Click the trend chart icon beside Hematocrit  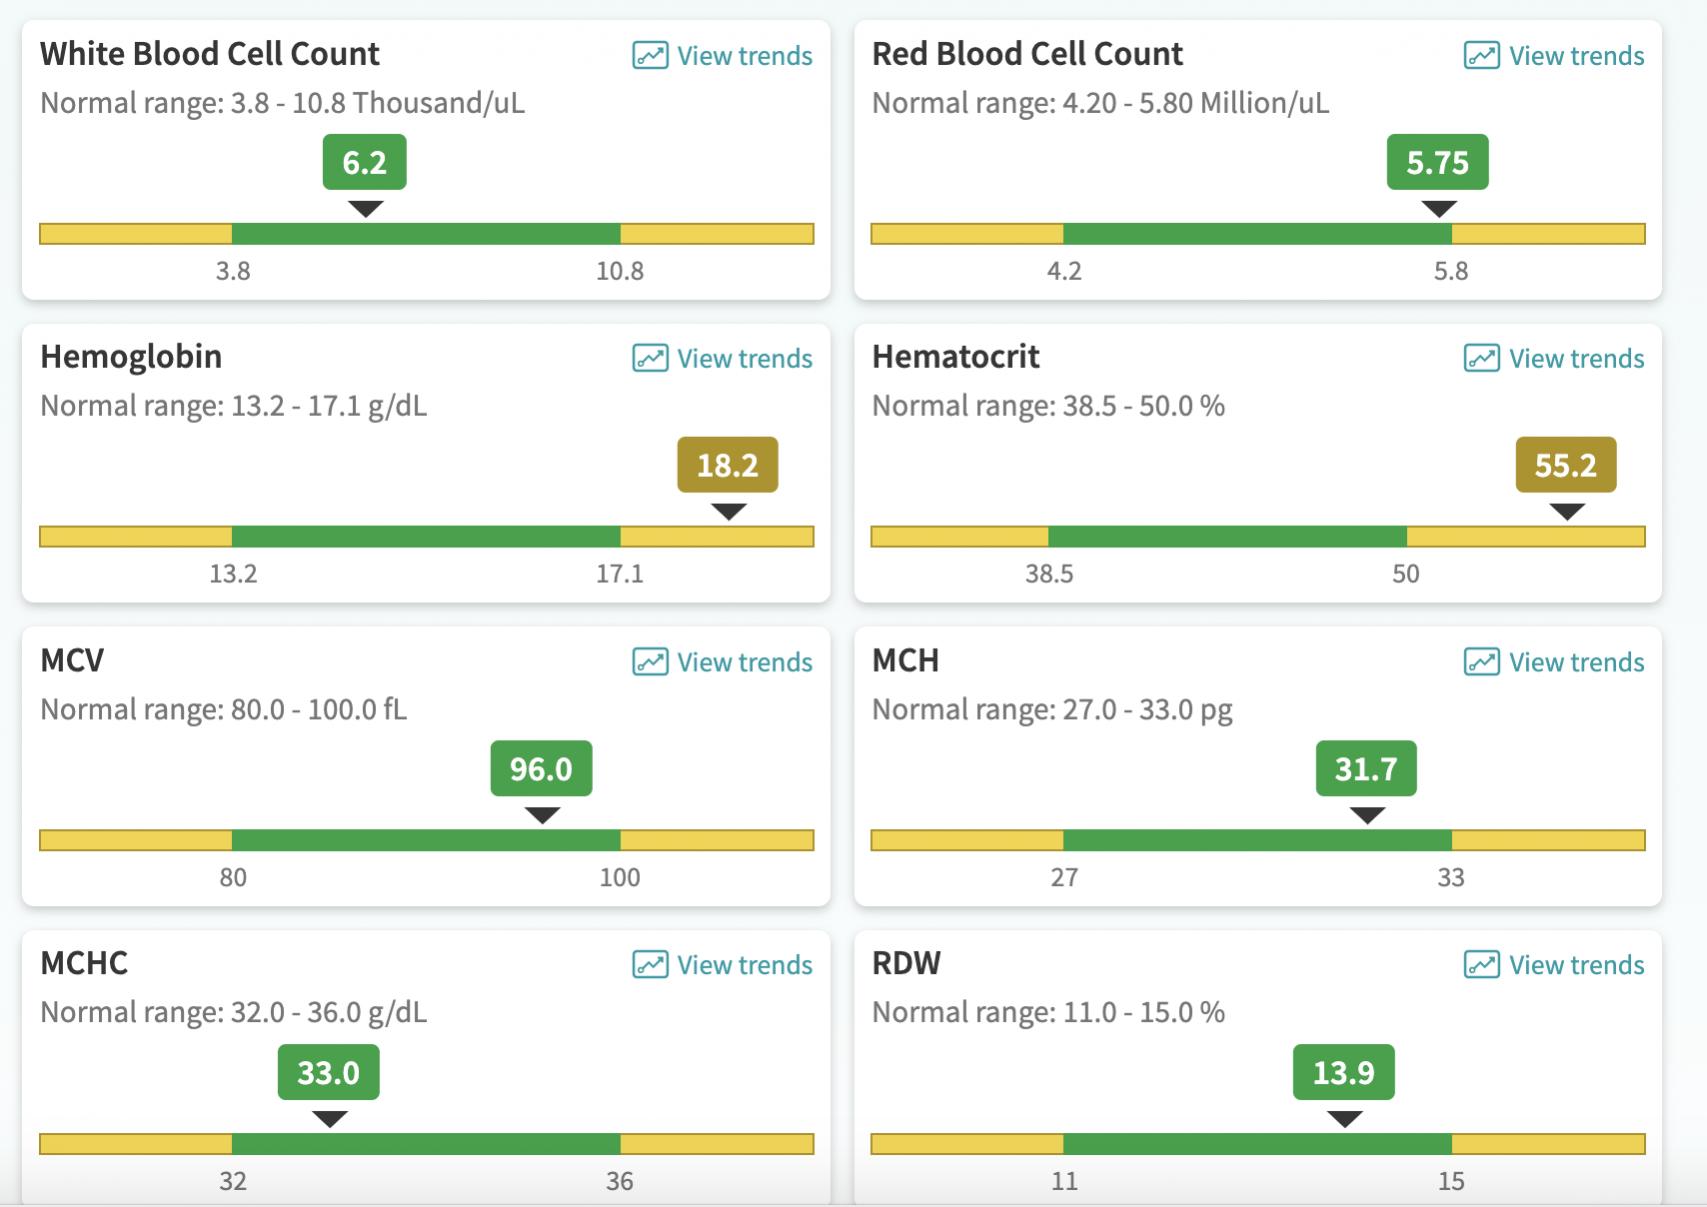point(1481,358)
